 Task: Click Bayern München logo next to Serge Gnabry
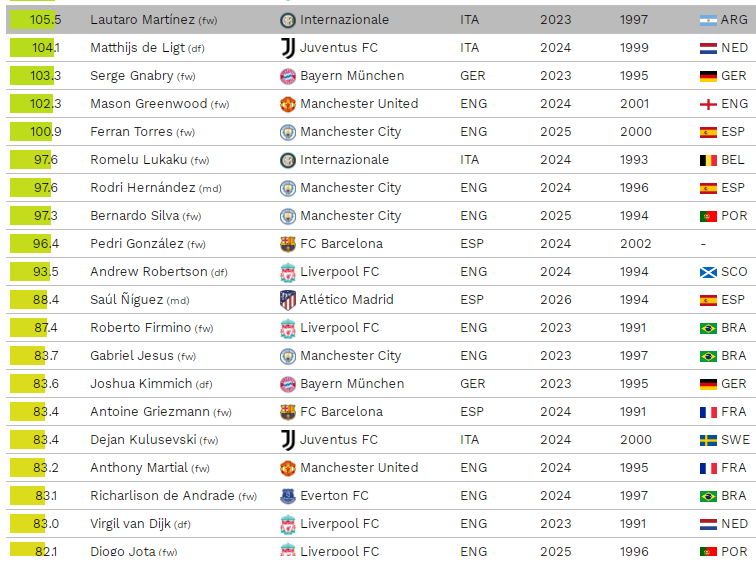[x=288, y=76]
